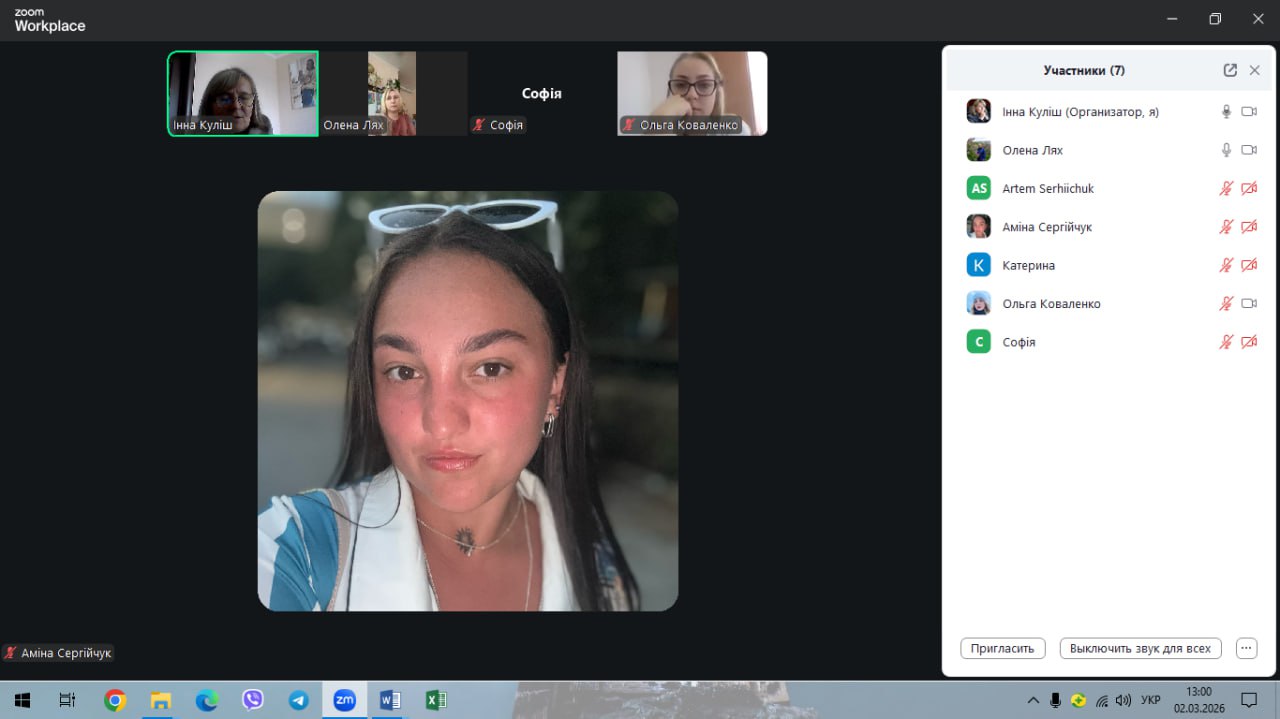This screenshot has height=719, width=1280.
Task: Click camera icon next to Олена Лях
Action: point(1249,150)
